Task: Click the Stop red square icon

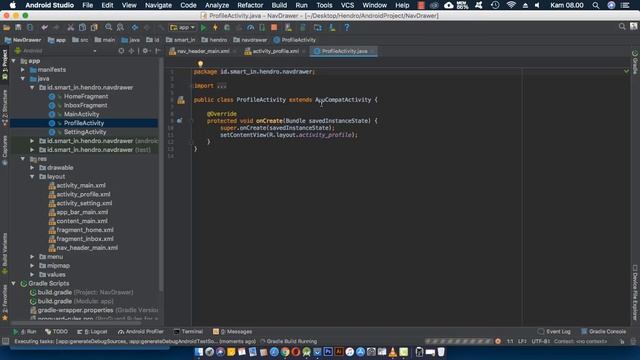Action: (x=274, y=27)
